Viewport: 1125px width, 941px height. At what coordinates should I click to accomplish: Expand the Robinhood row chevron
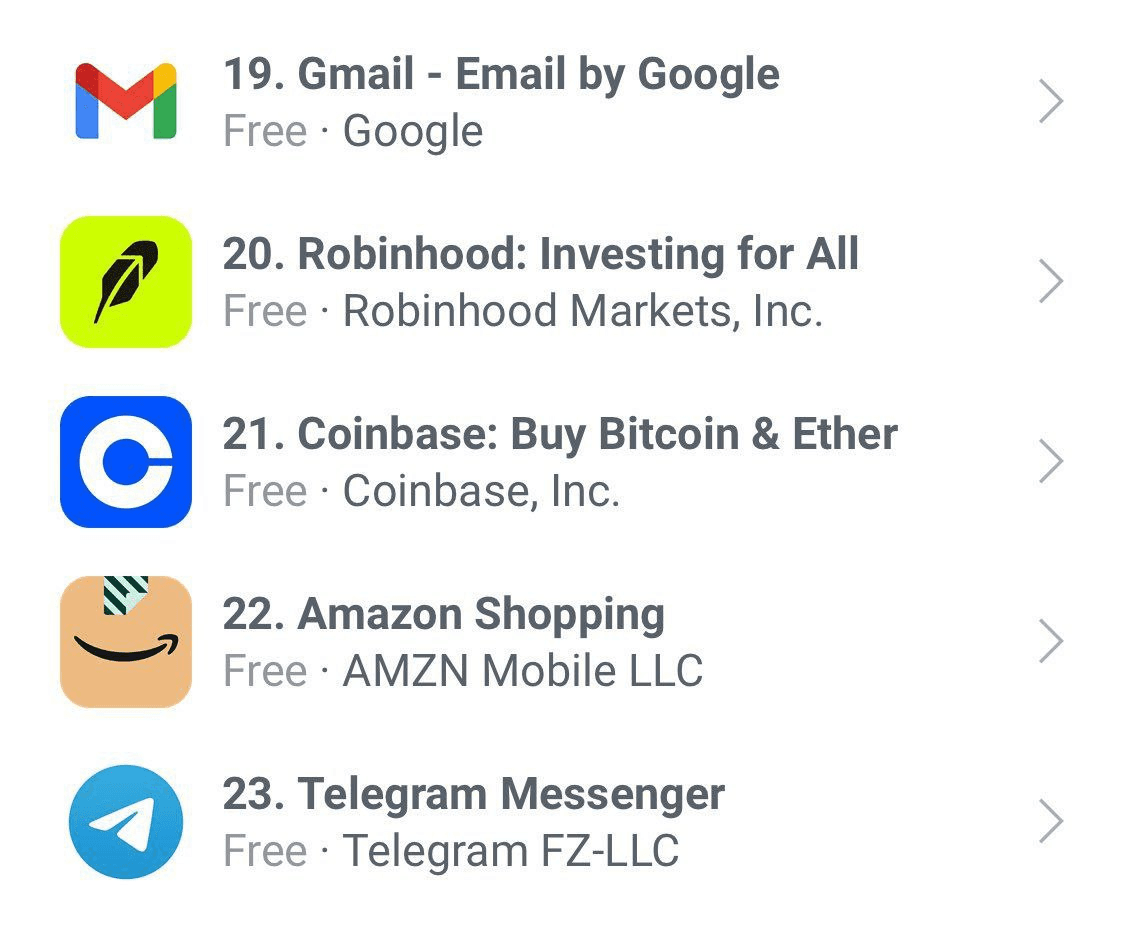(x=1051, y=282)
